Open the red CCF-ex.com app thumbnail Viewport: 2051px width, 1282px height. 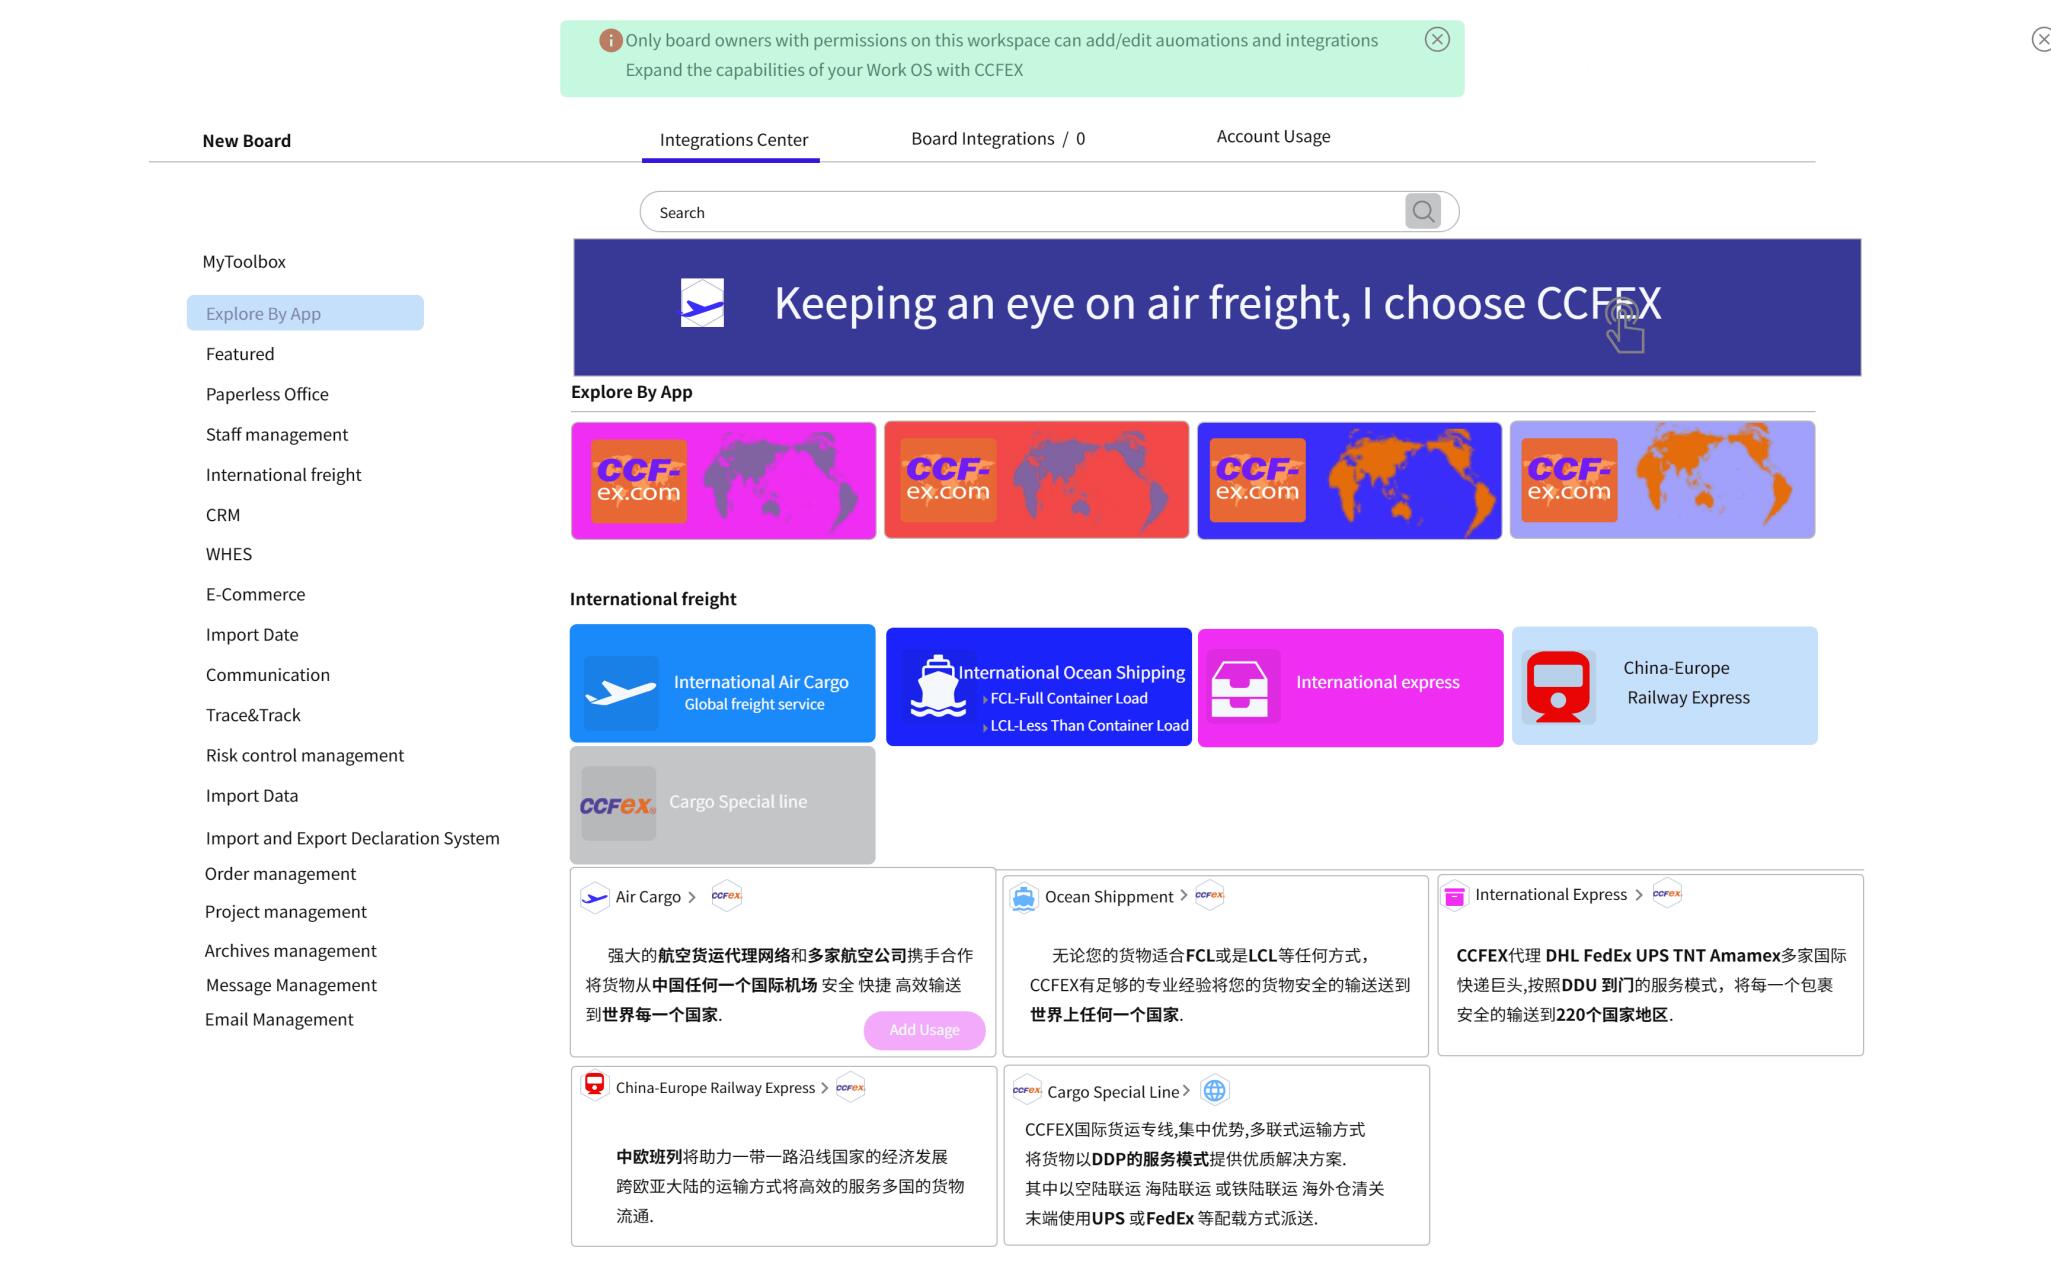[1036, 480]
